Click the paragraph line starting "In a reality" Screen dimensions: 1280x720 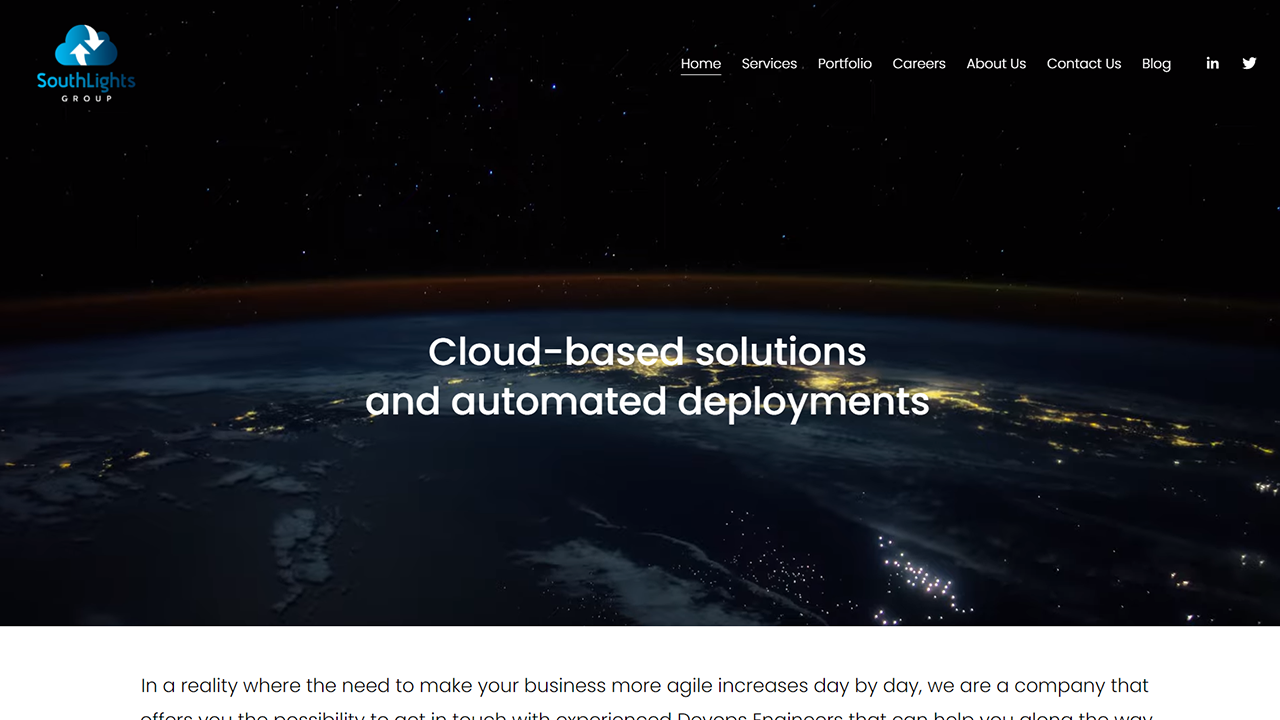pos(645,686)
